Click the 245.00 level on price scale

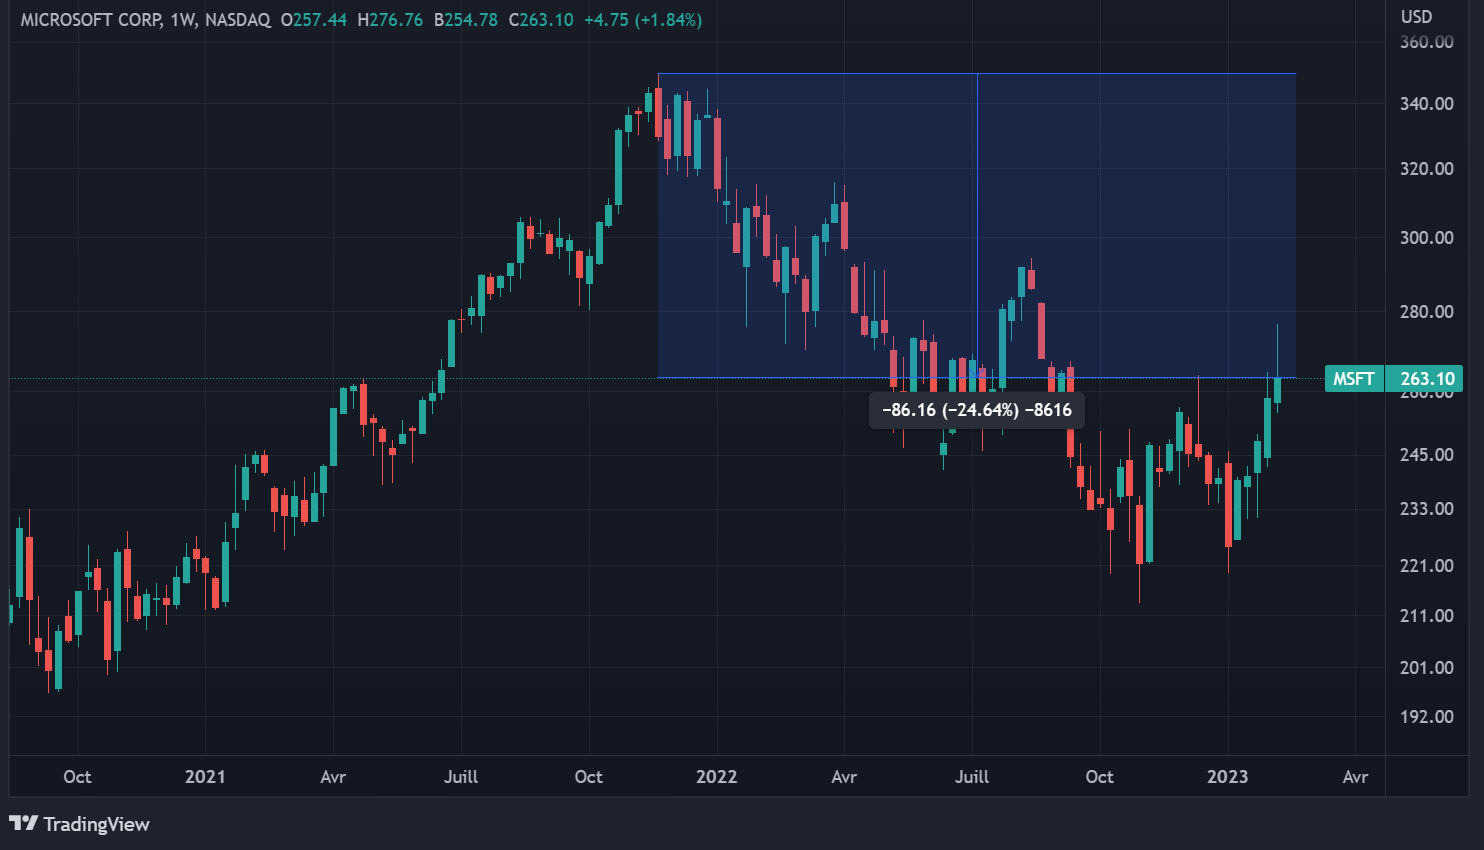point(1426,455)
